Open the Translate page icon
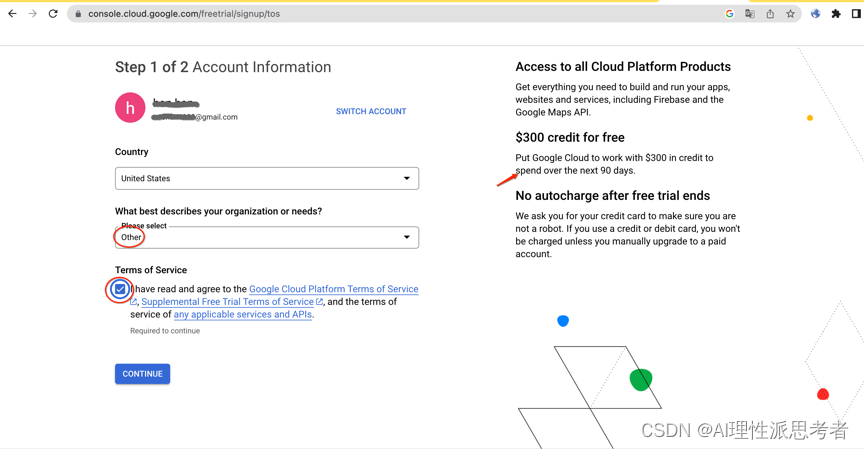Screen dimensions: 864x449 (x=750, y=14)
